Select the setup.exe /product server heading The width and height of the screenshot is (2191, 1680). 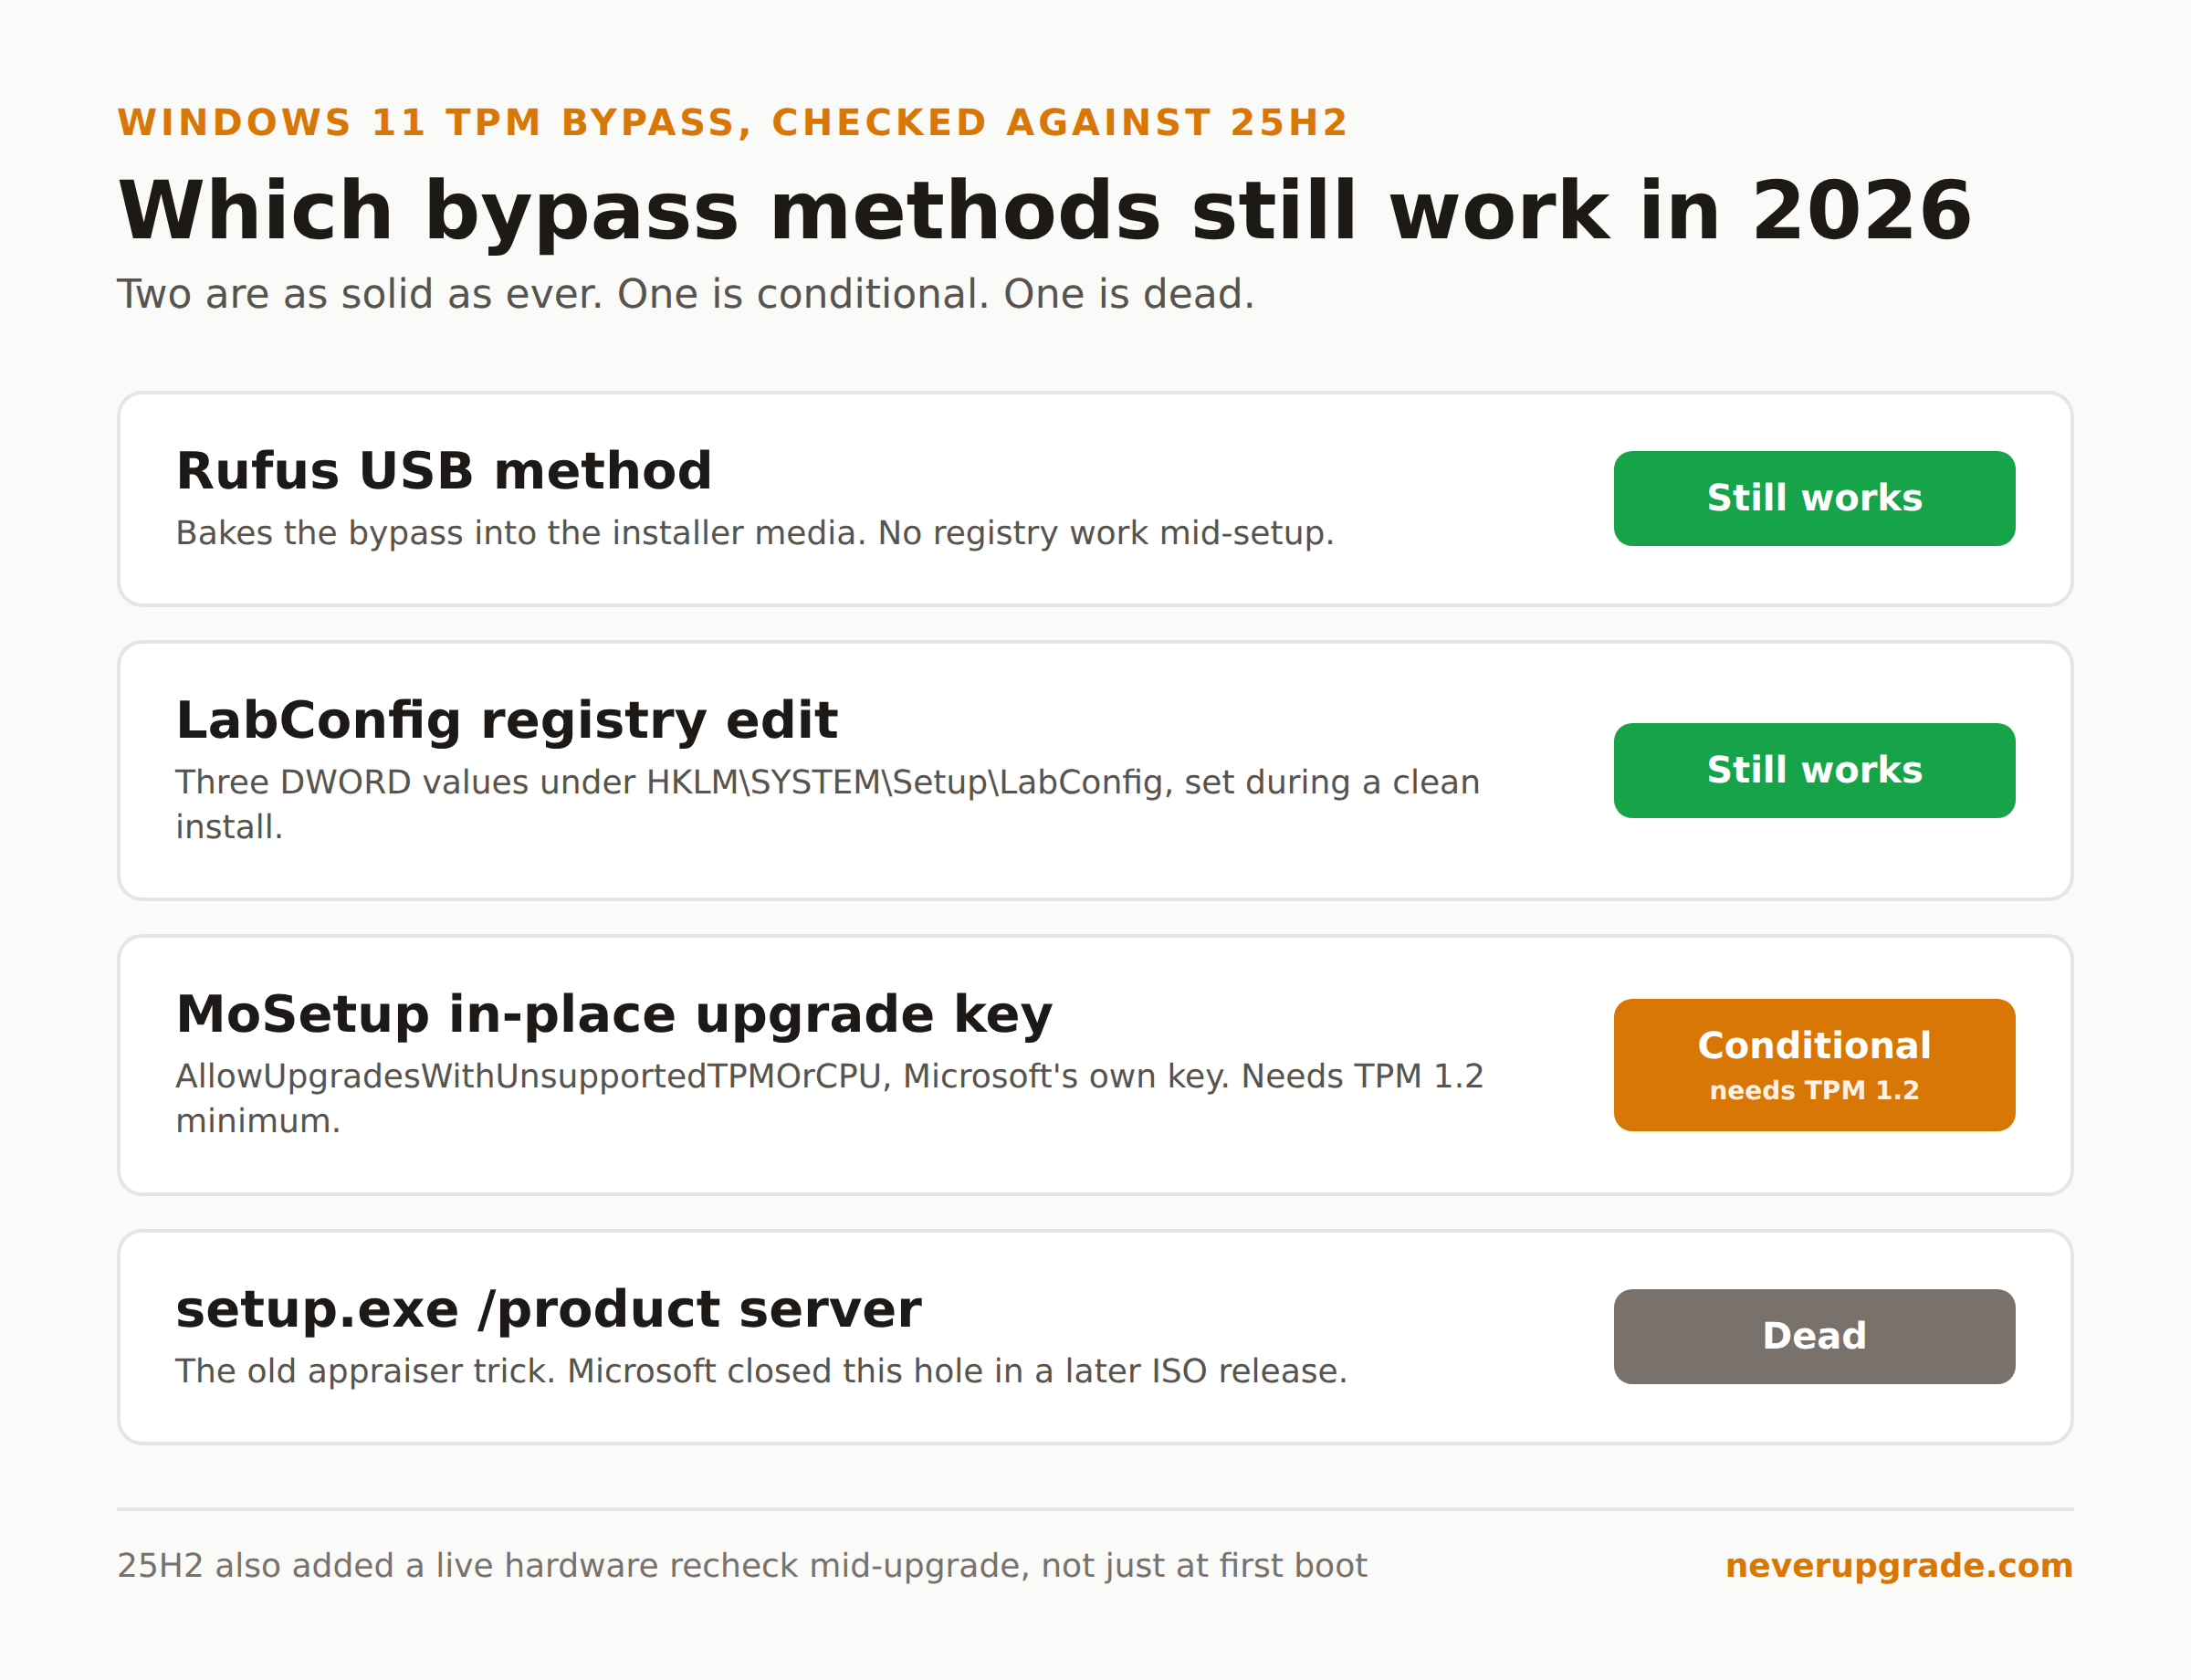[x=548, y=1309]
